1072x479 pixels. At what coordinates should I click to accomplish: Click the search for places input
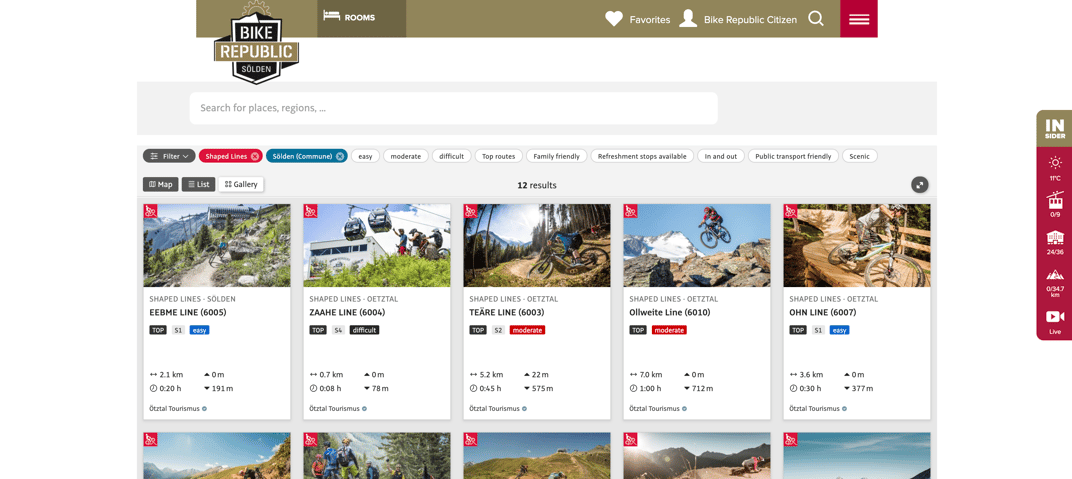click(453, 108)
